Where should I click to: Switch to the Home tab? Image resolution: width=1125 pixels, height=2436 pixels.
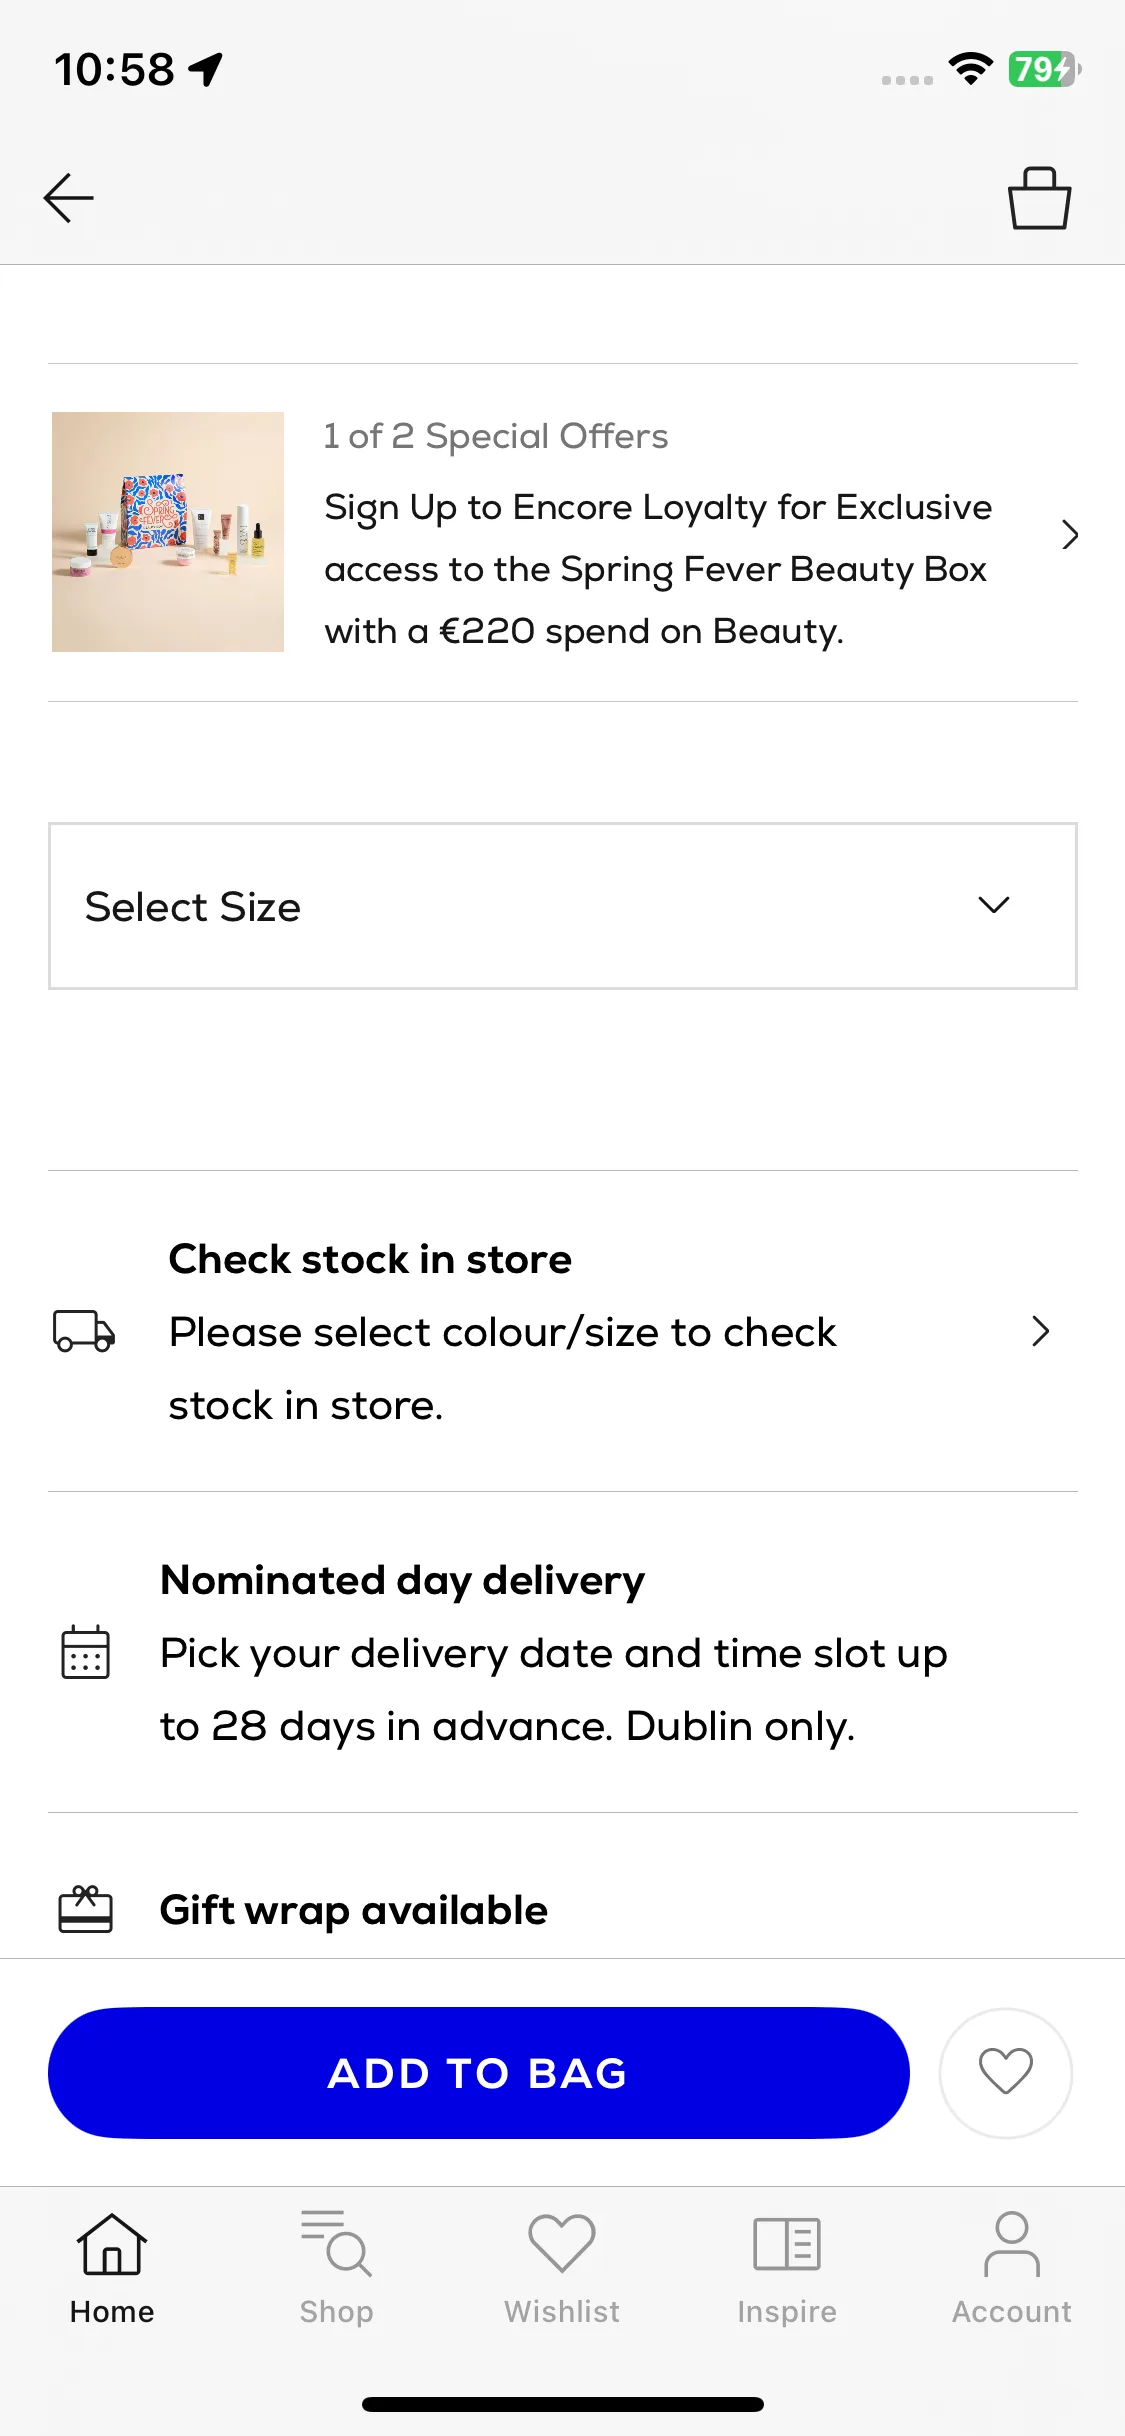(x=112, y=2268)
